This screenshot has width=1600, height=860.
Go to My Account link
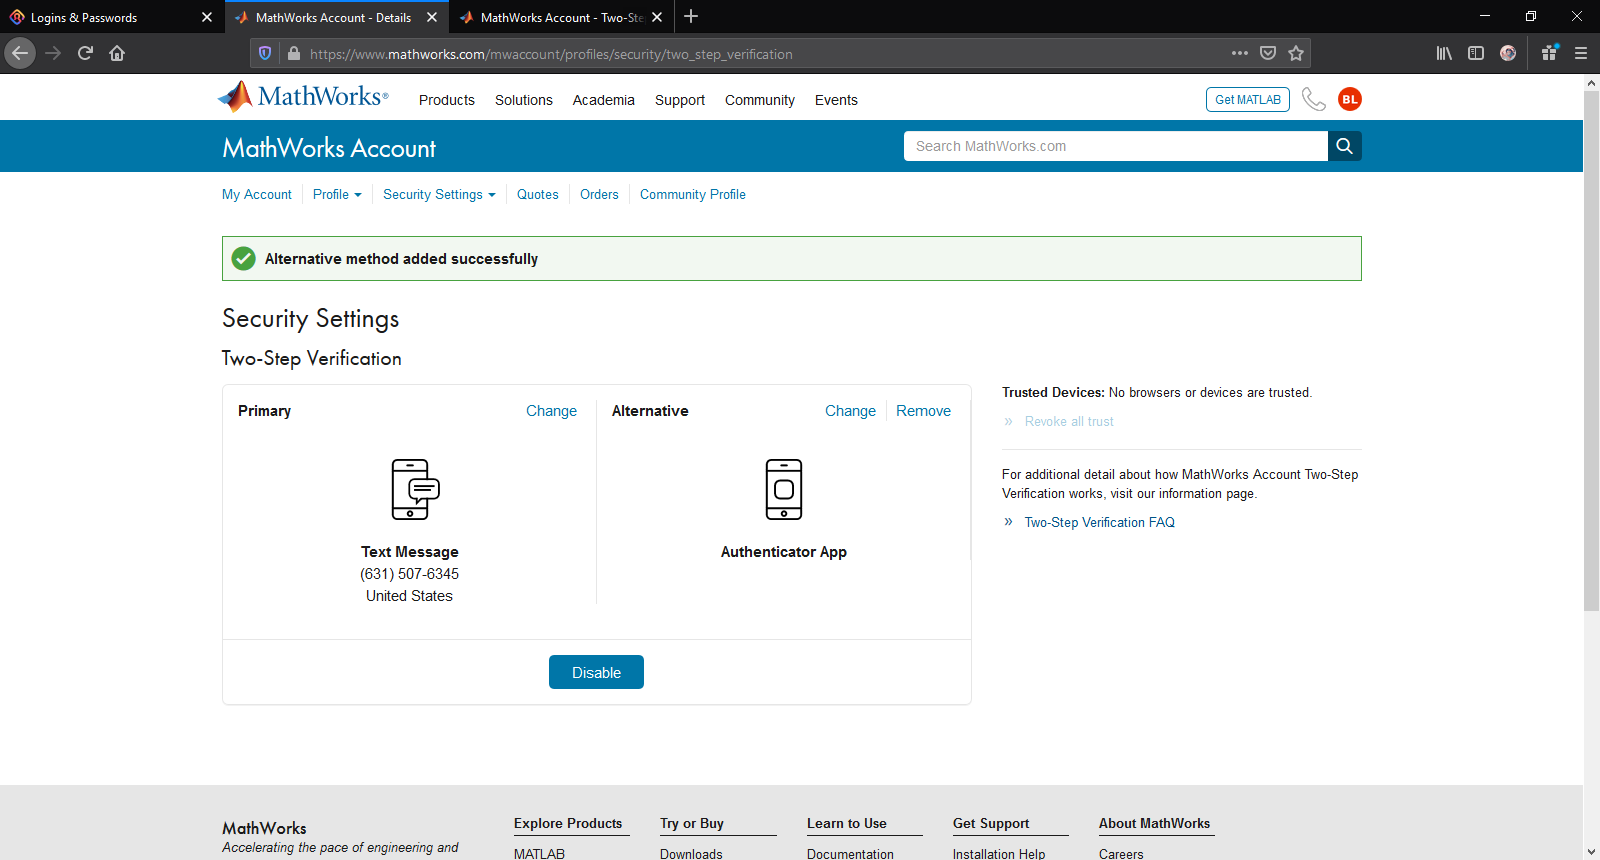coord(257,194)
